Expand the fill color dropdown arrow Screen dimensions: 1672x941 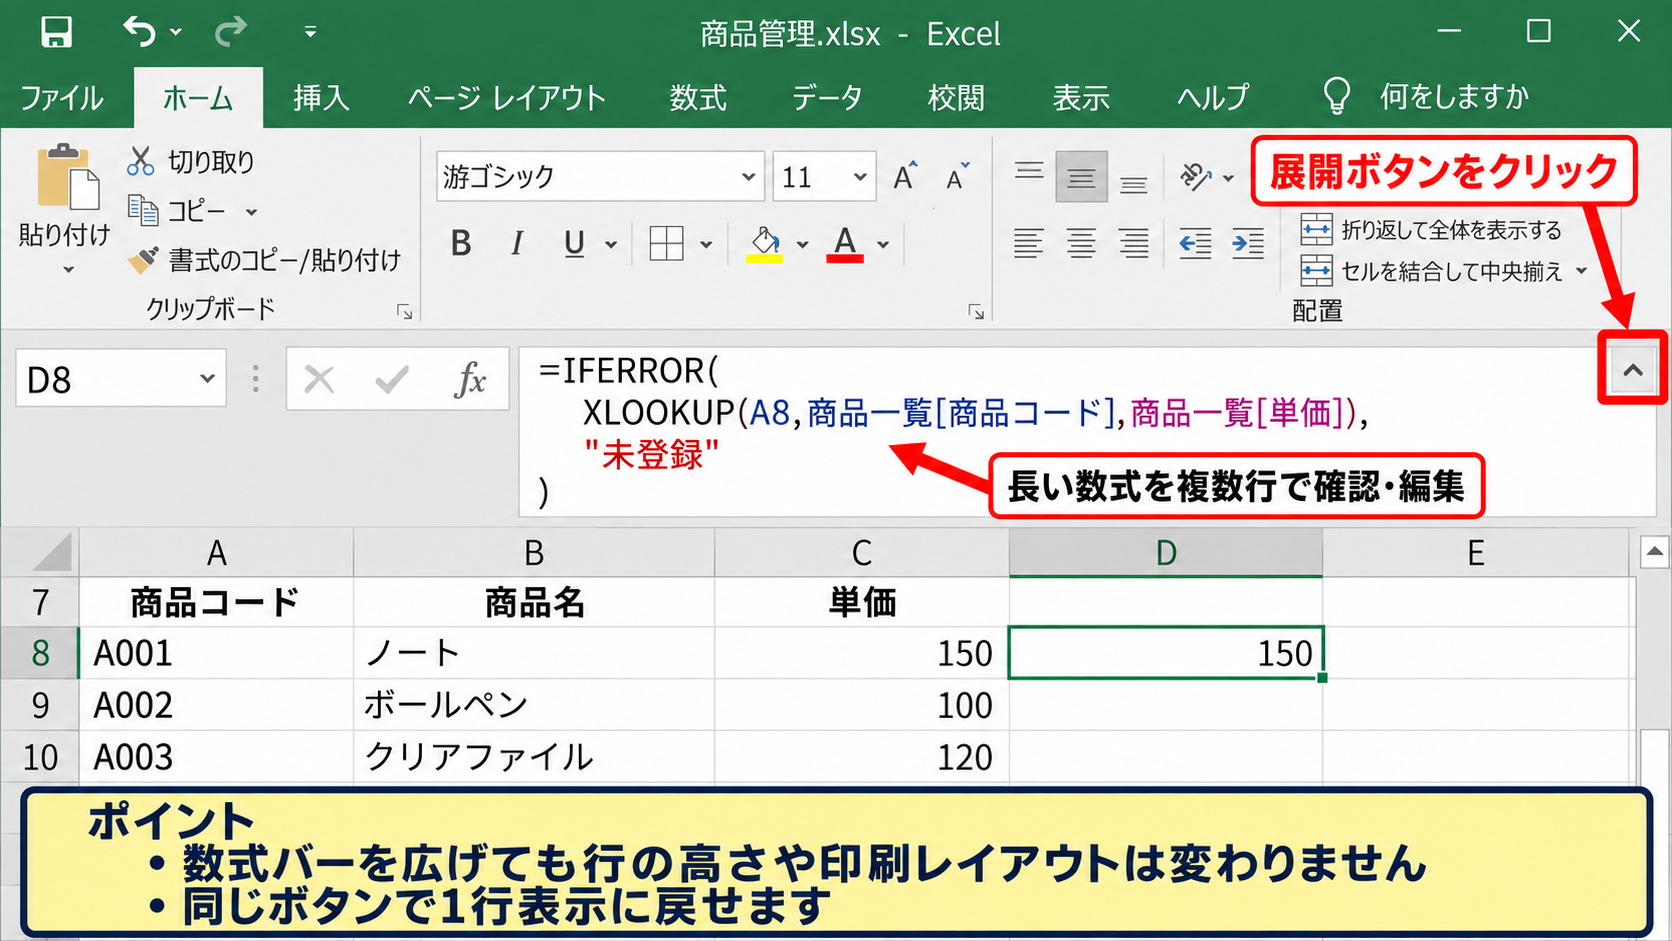click(x=802, y=244)
